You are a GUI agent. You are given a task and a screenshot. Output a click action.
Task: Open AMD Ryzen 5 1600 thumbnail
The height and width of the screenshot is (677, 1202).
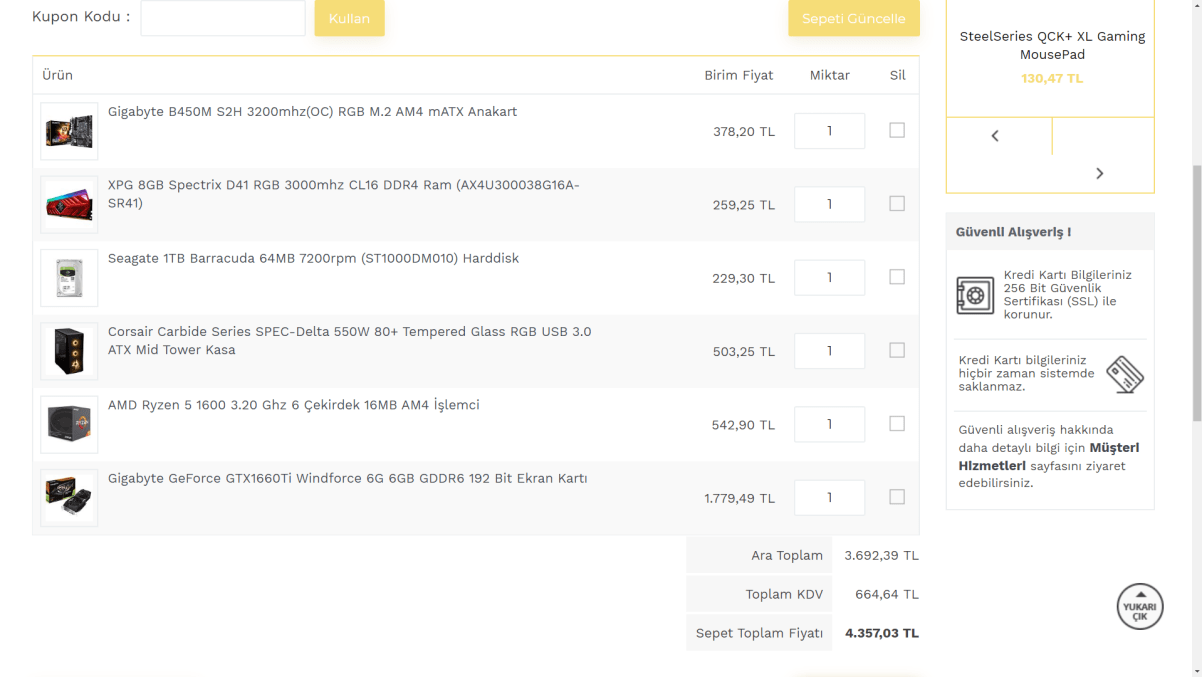[69, 424]
